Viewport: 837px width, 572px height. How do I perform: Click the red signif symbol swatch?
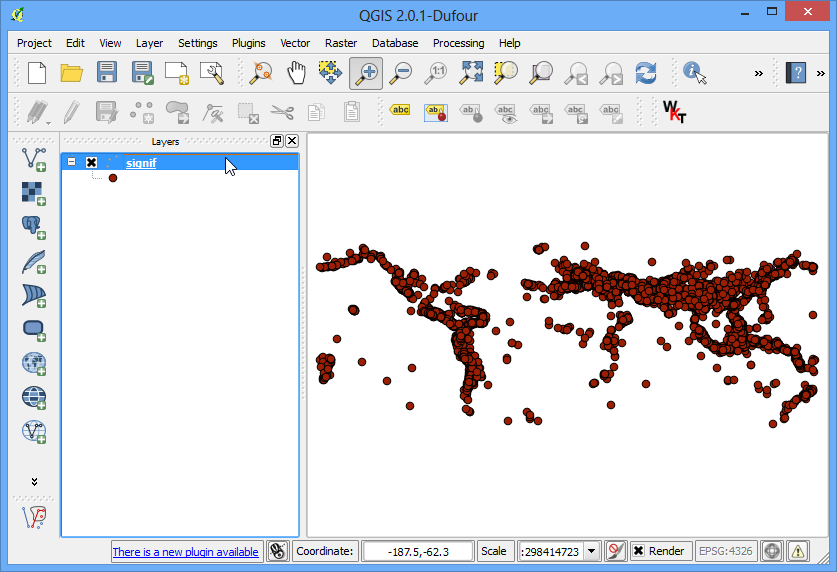[x=113, y=178]
